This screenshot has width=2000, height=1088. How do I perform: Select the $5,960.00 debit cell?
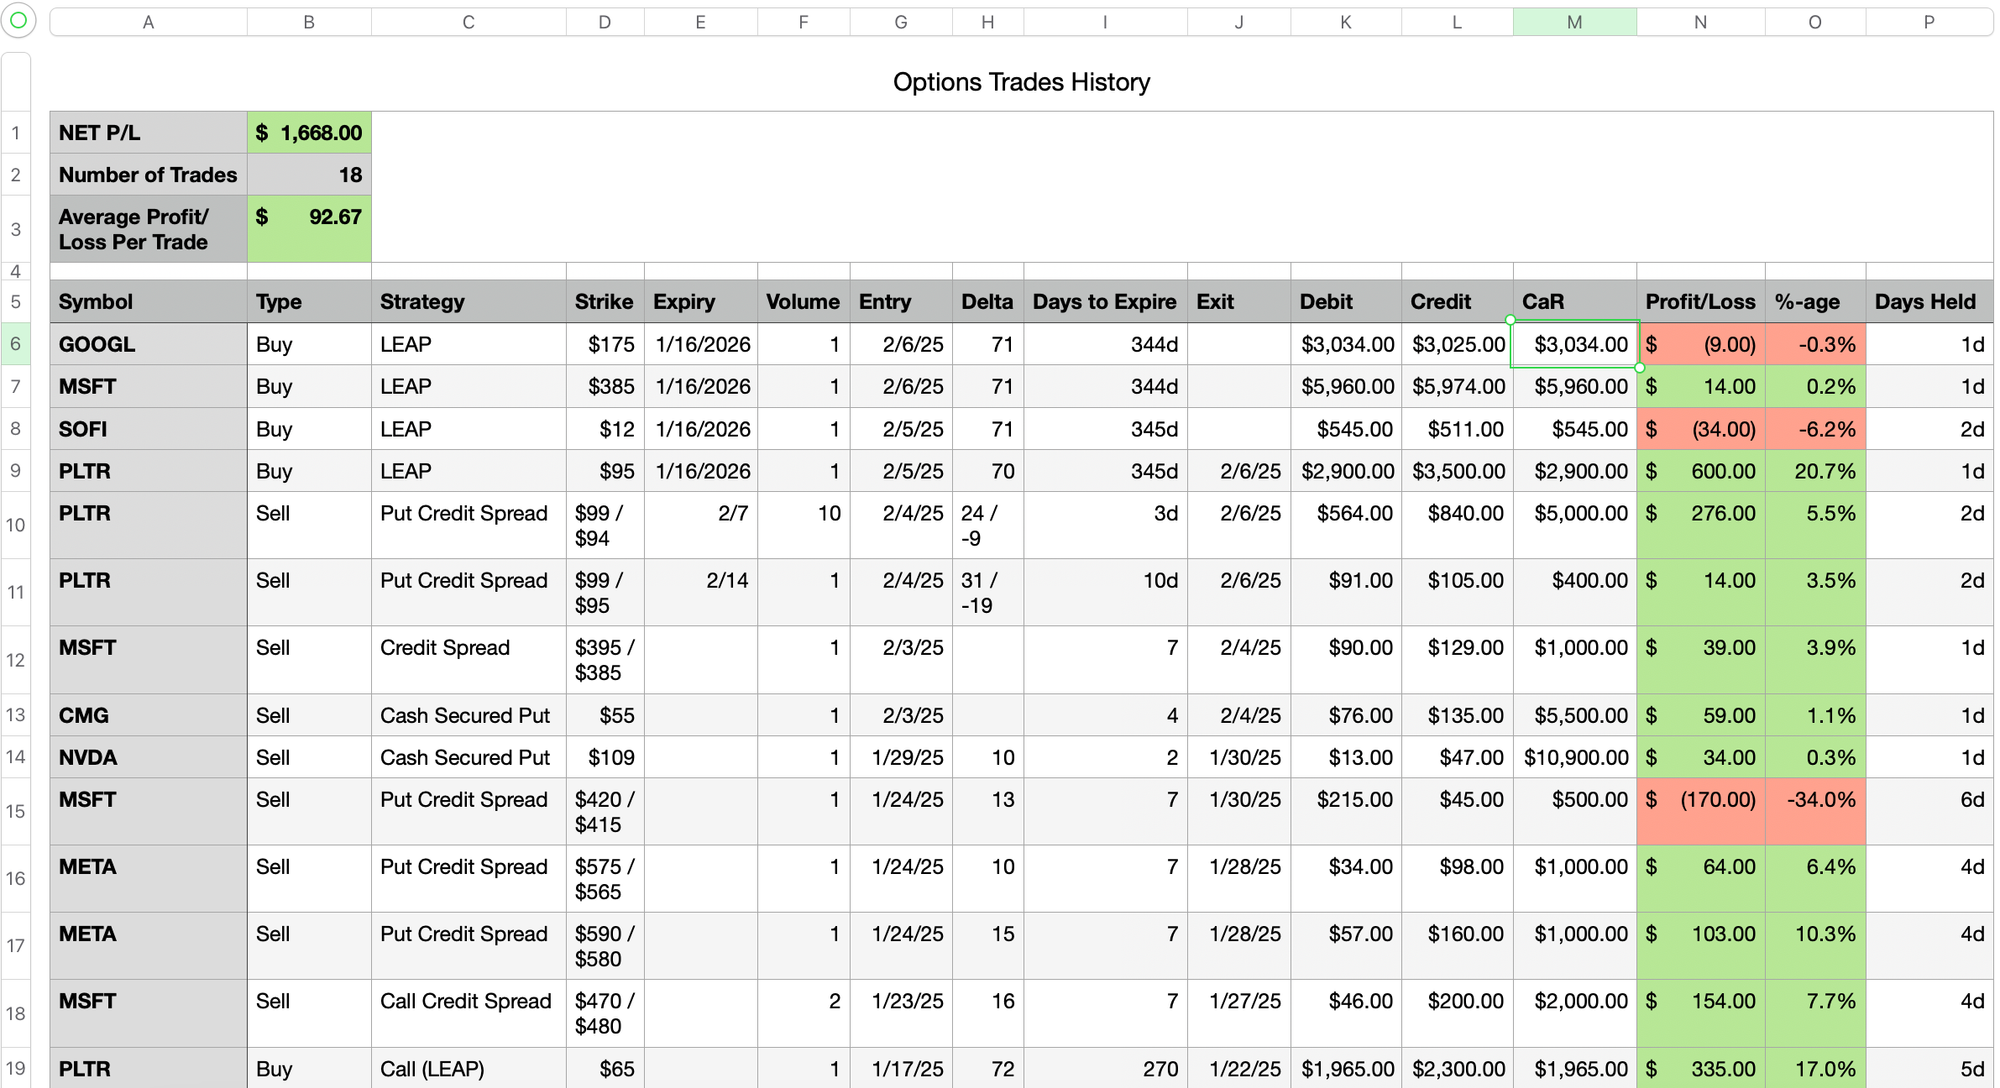click(x=1346, y=386)
